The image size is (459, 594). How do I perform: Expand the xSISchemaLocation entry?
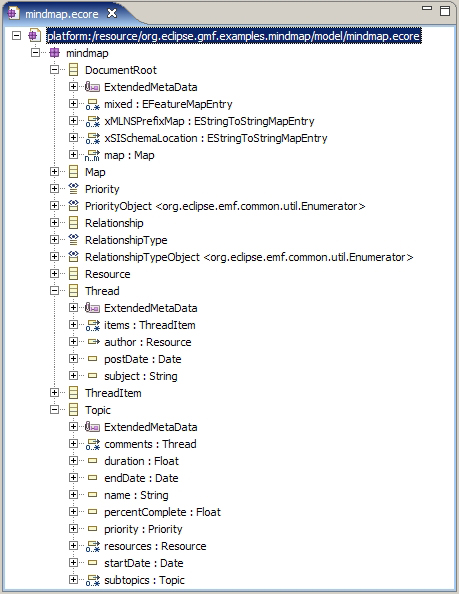click(x=73, y=137)
